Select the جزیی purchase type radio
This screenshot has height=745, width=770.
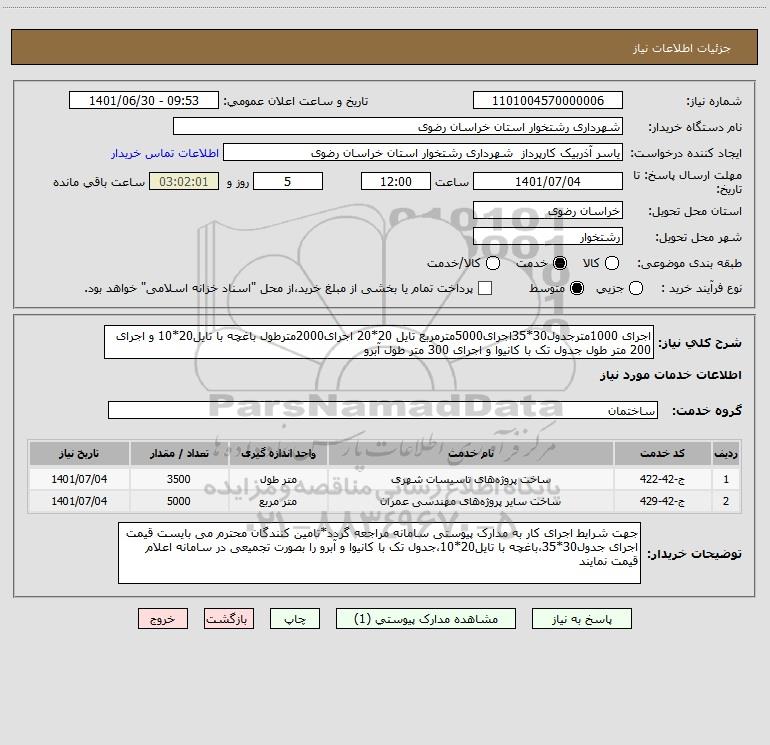point(635,288)
